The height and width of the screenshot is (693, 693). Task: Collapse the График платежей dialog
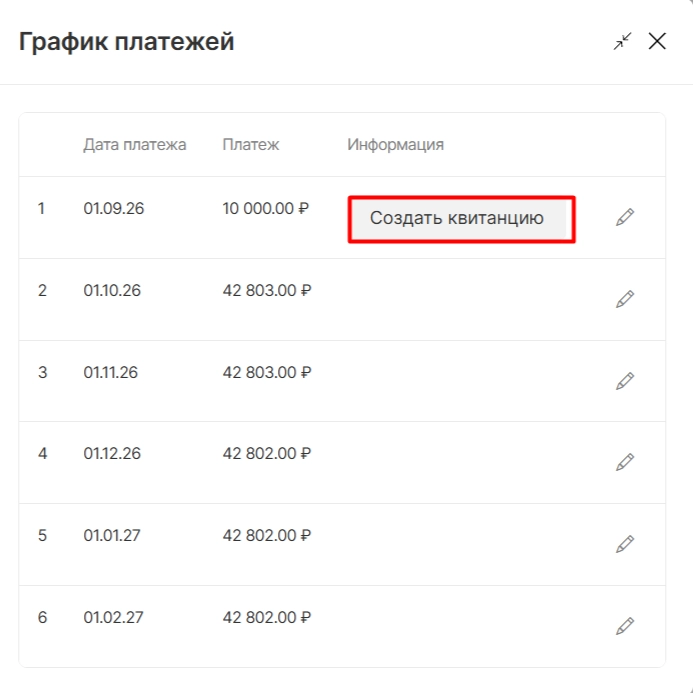[x=622, y=42]
